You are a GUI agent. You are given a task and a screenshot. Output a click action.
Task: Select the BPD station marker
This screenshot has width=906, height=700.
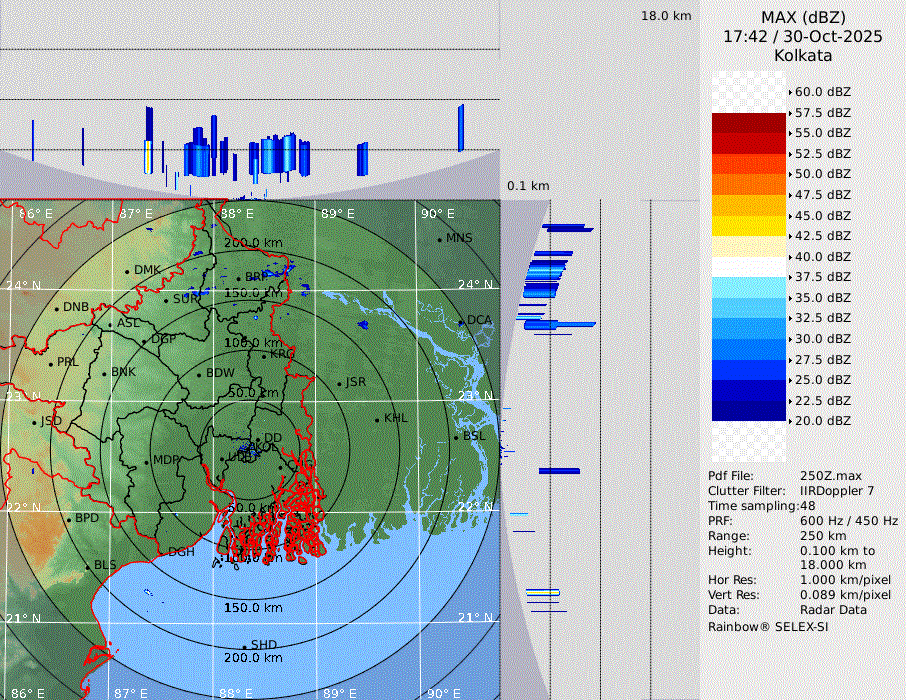click(x=68, y=519)
